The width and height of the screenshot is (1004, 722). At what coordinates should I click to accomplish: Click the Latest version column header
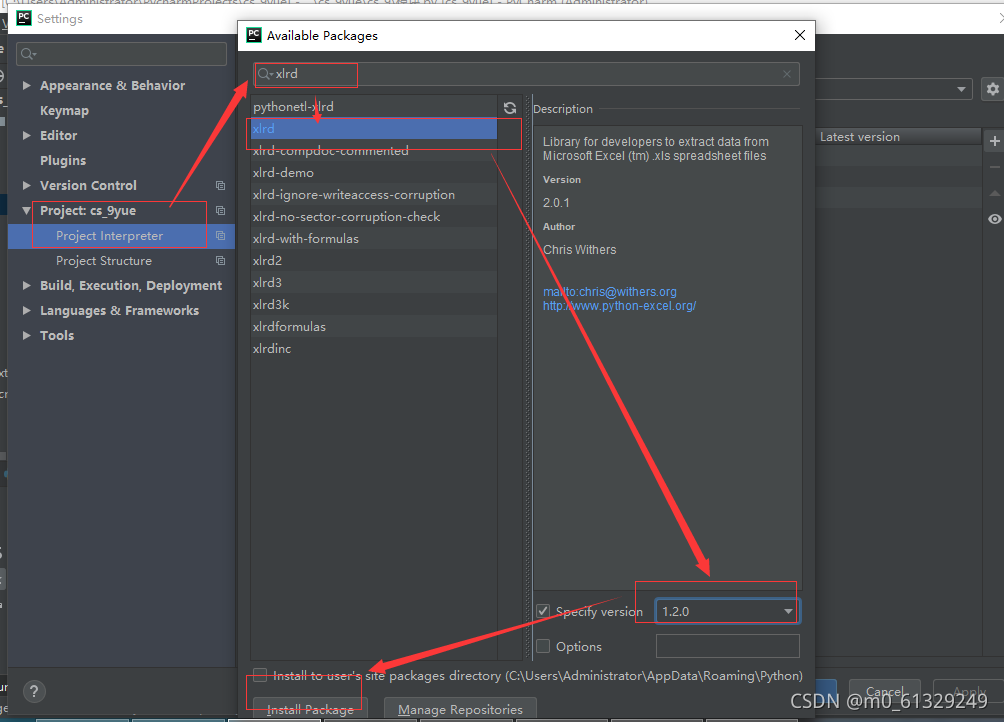point(898,137)
